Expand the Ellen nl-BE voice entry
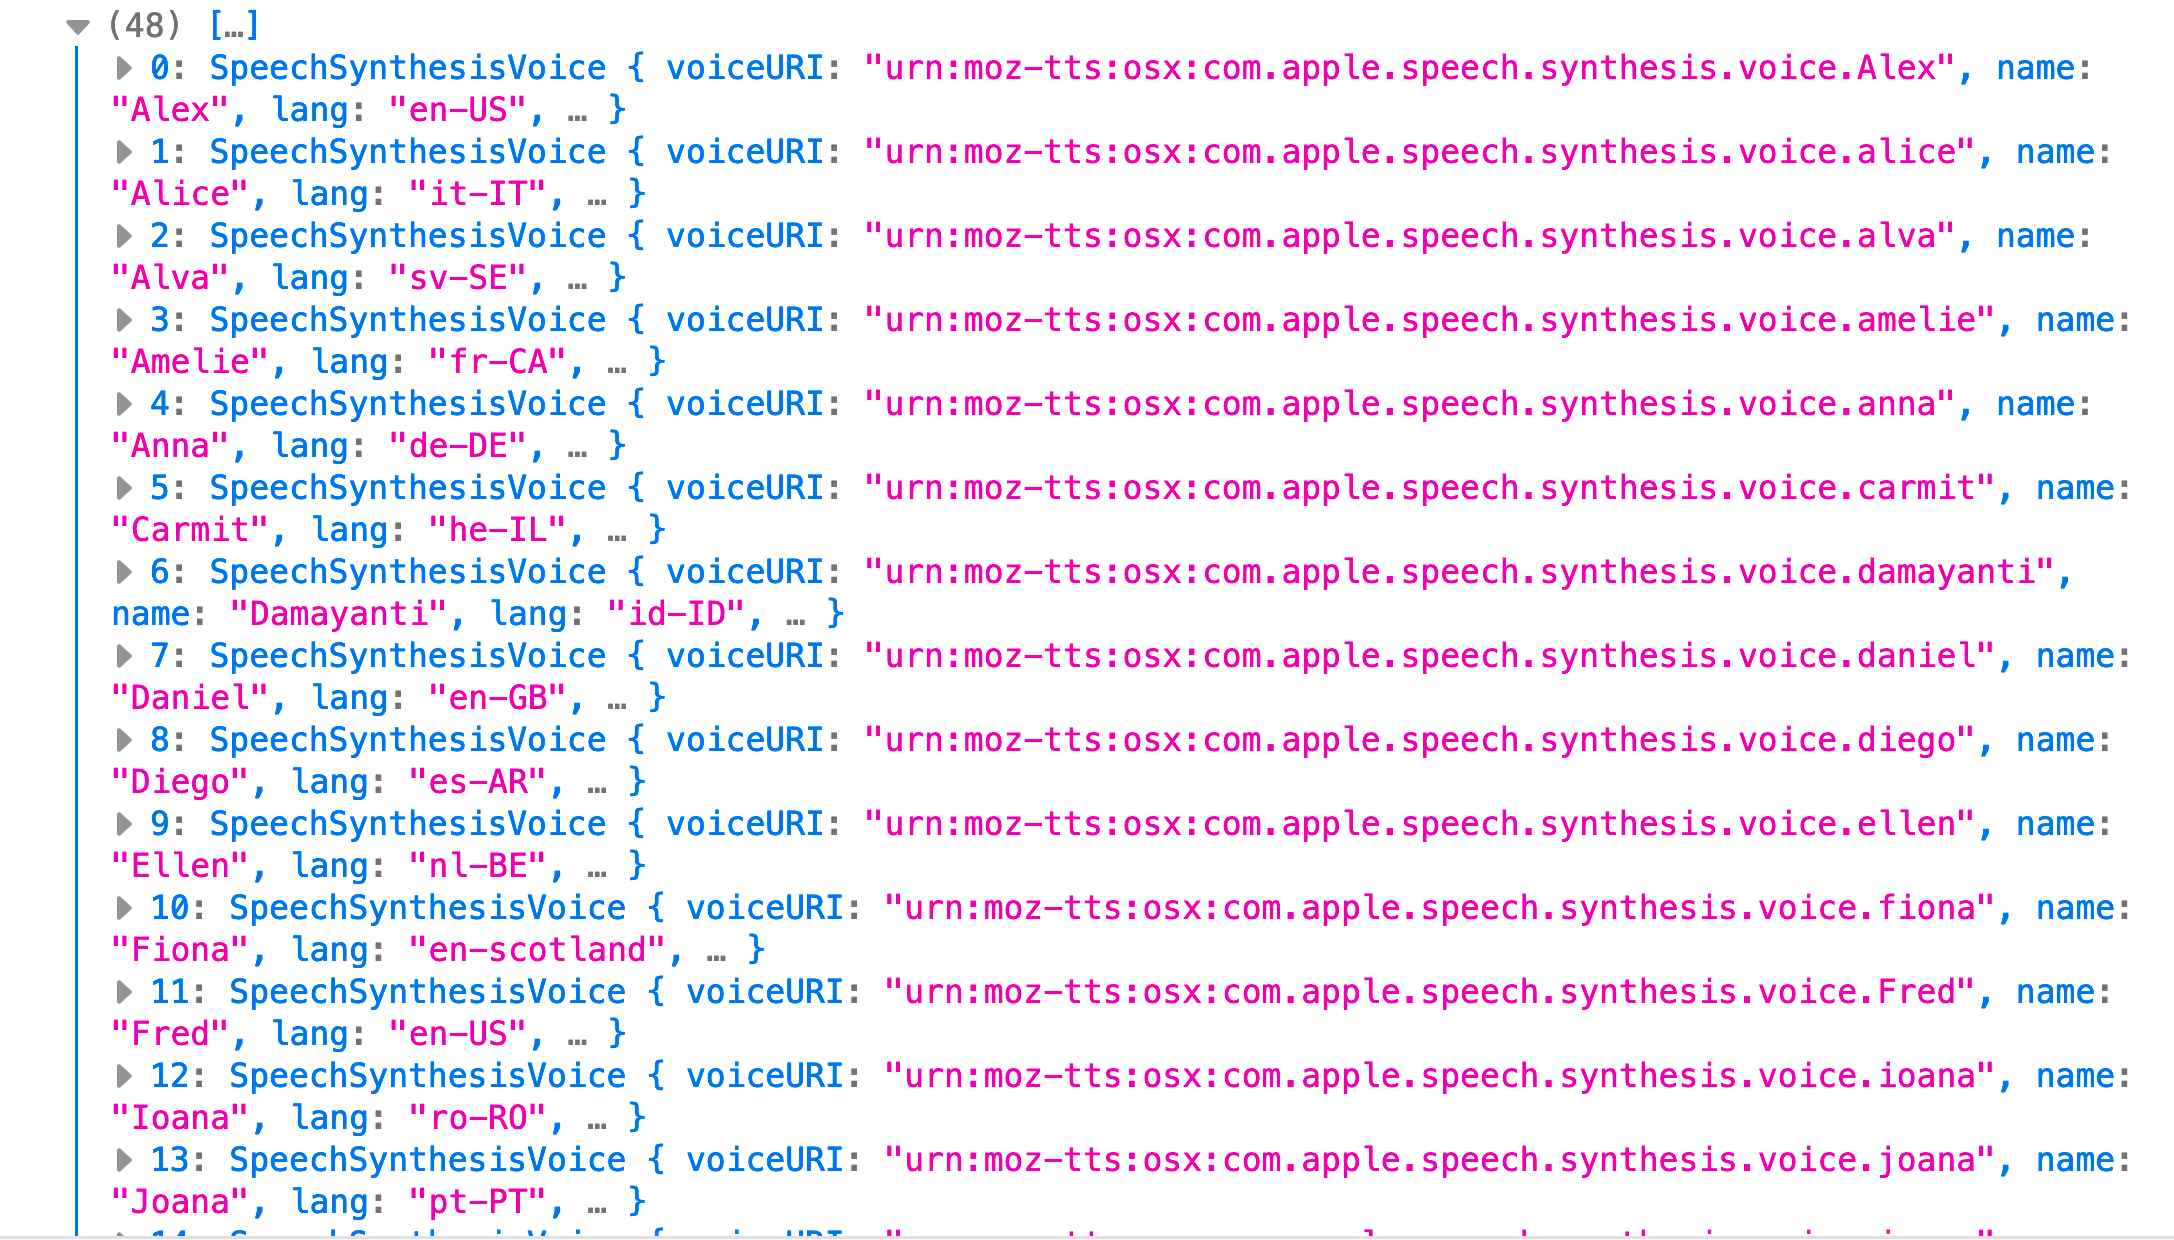Screen dimensions: 2174x1240 122,823
